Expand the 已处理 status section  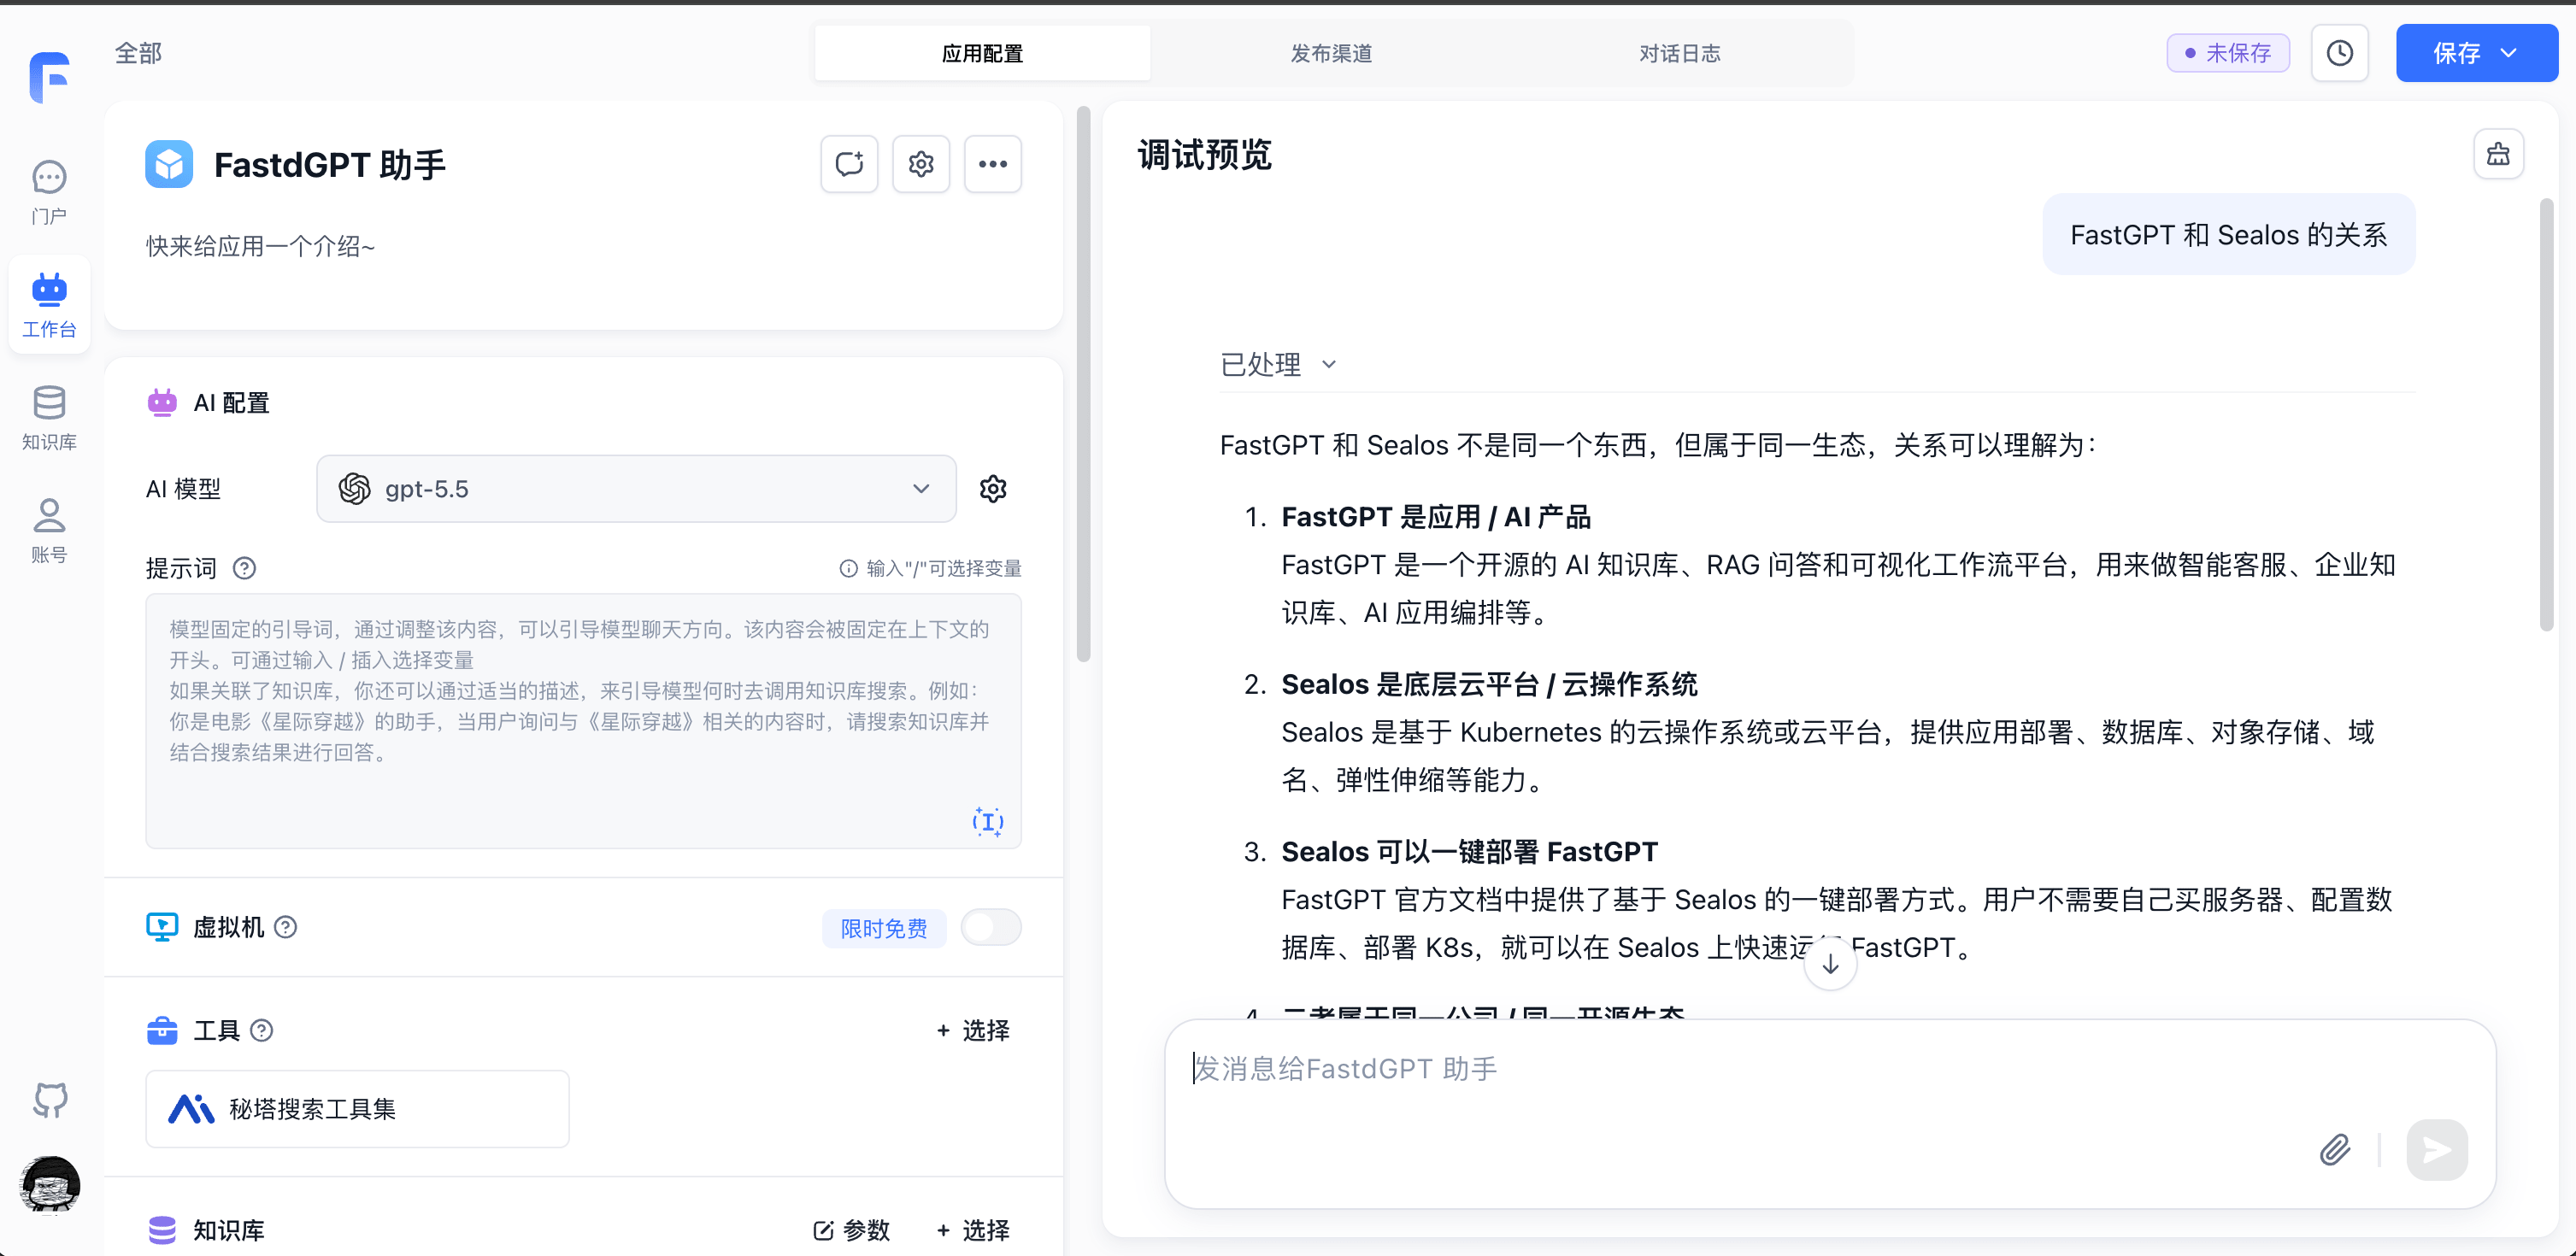1278,364
